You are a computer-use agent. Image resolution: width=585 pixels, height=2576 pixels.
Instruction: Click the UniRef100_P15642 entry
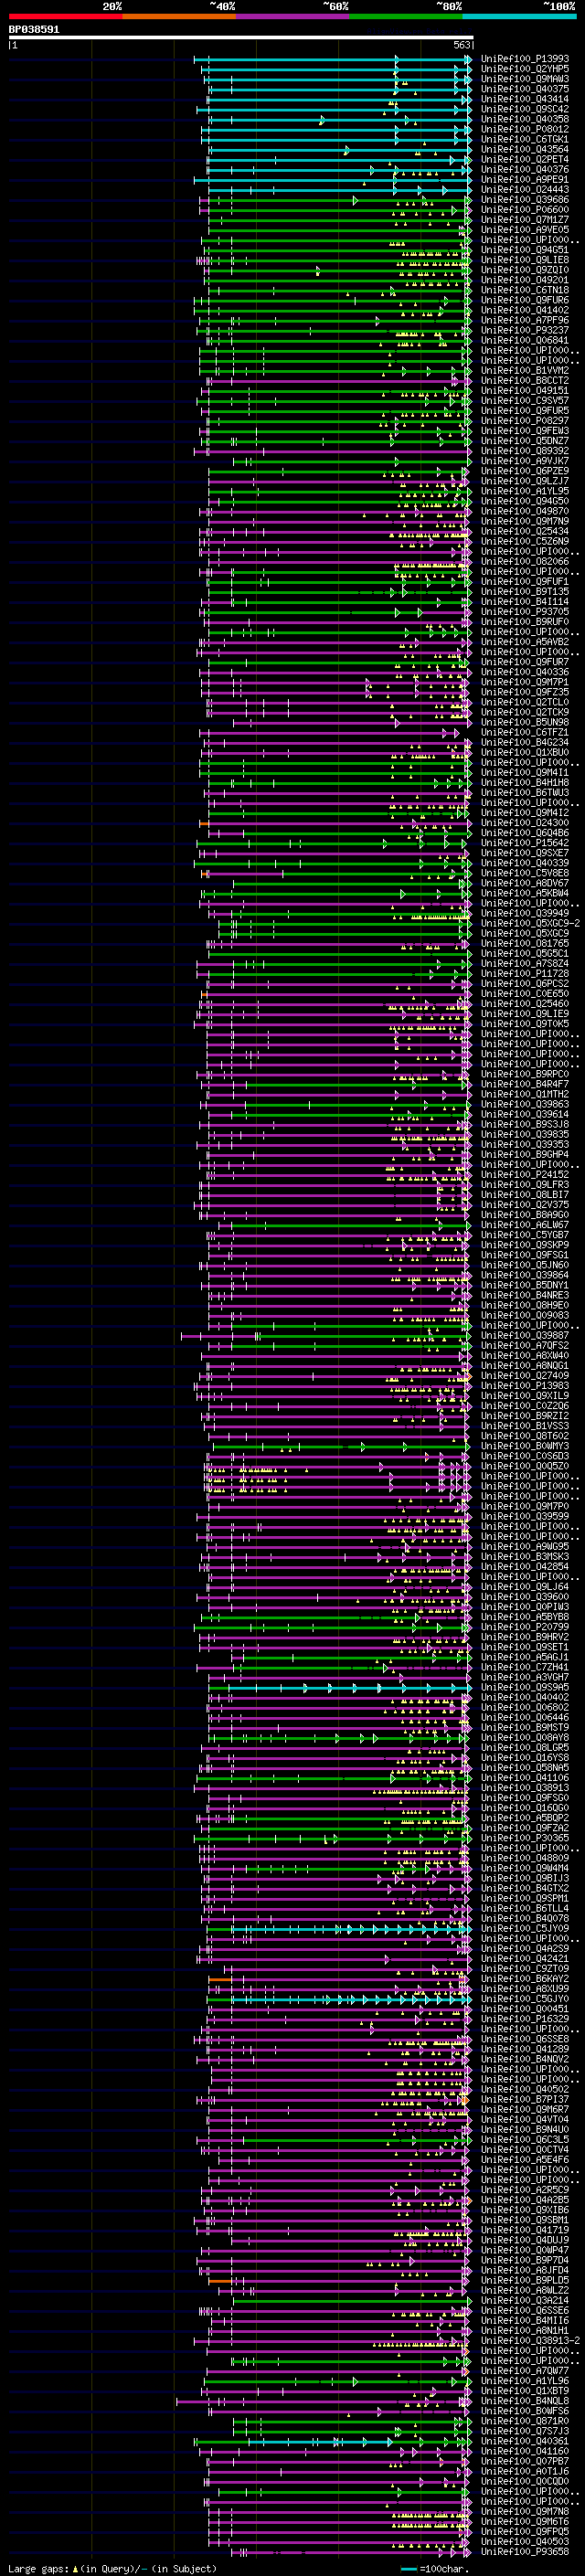pos(525,843)
